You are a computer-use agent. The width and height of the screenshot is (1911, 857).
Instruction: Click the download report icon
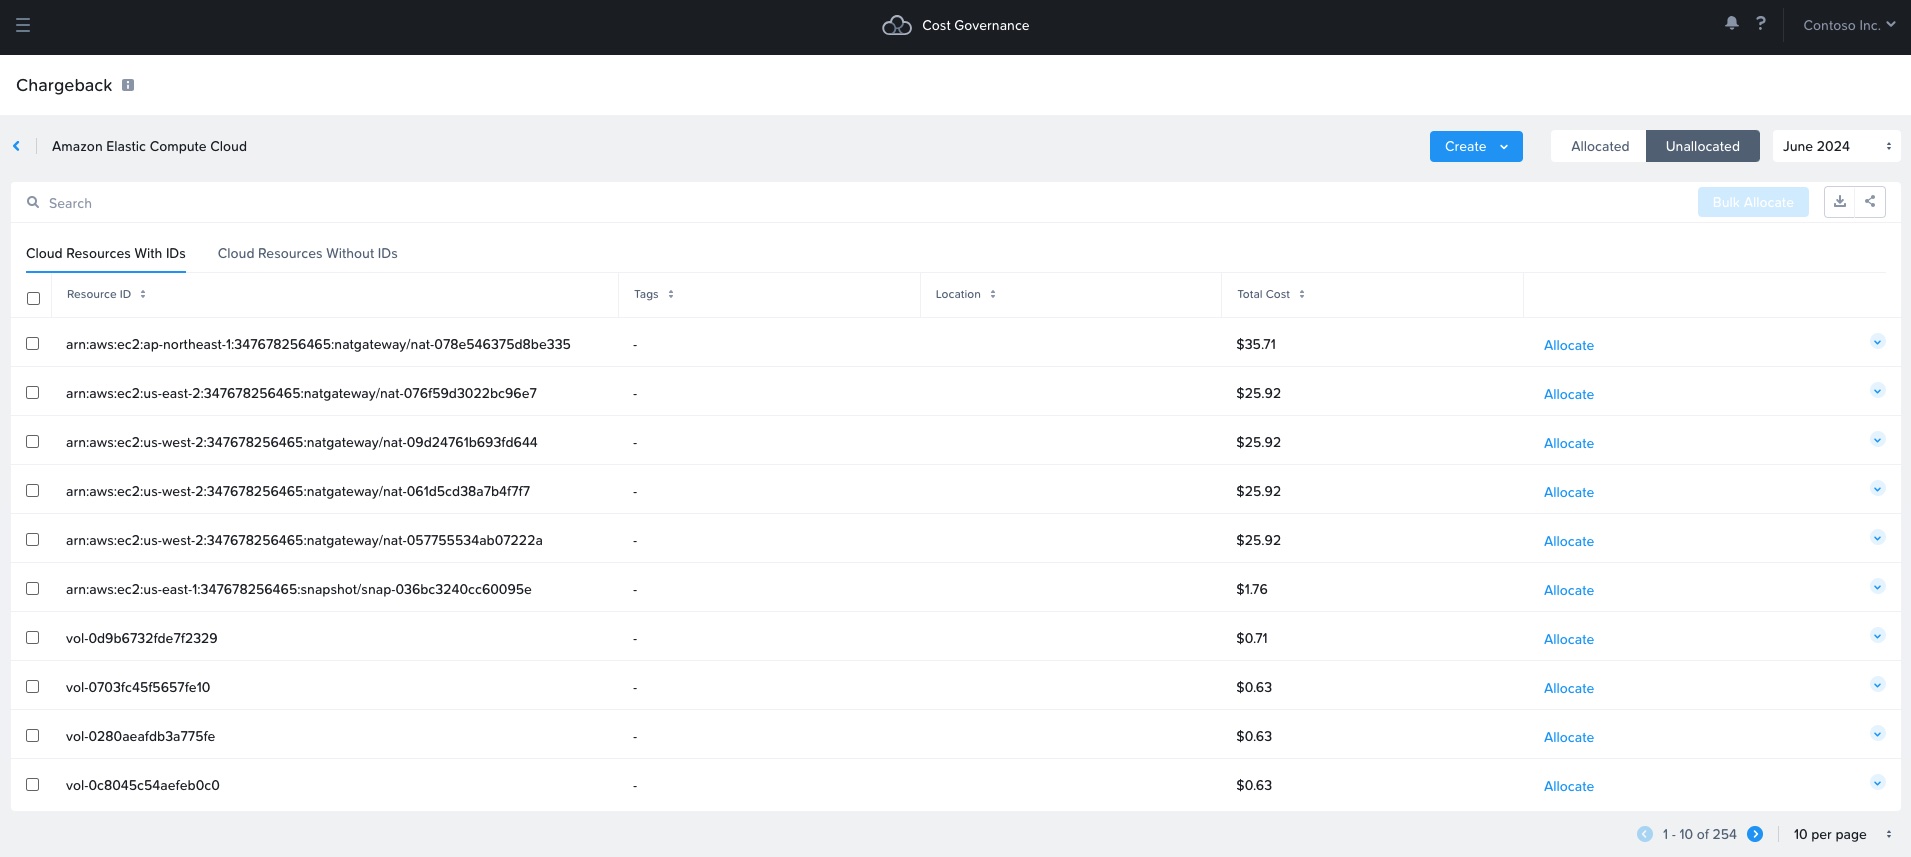pos(1839,202)
